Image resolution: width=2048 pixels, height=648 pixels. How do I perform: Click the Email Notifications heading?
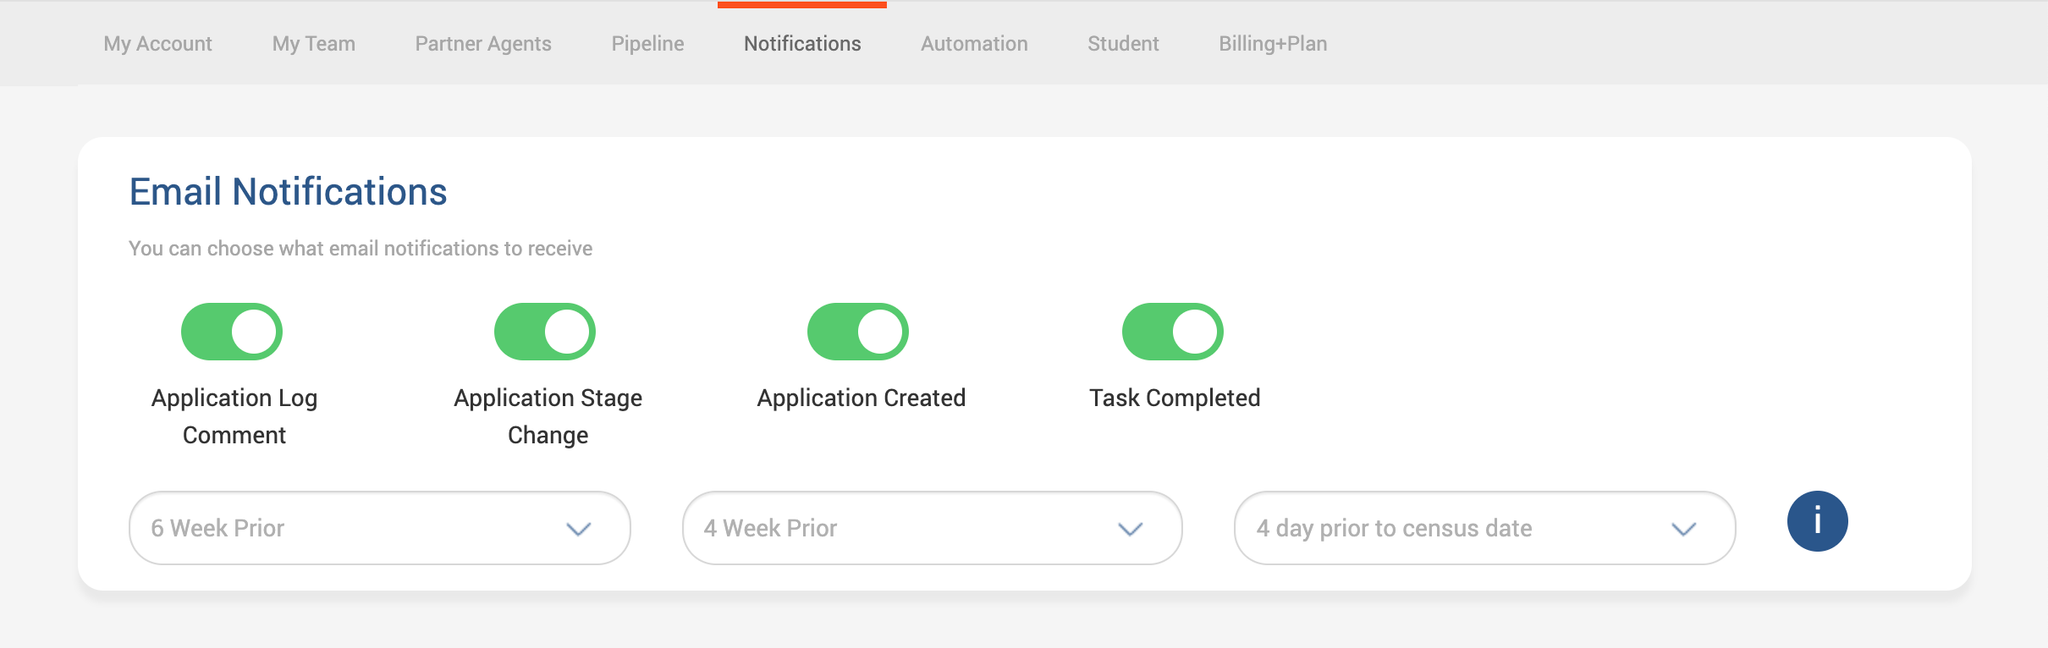point(288,192)
